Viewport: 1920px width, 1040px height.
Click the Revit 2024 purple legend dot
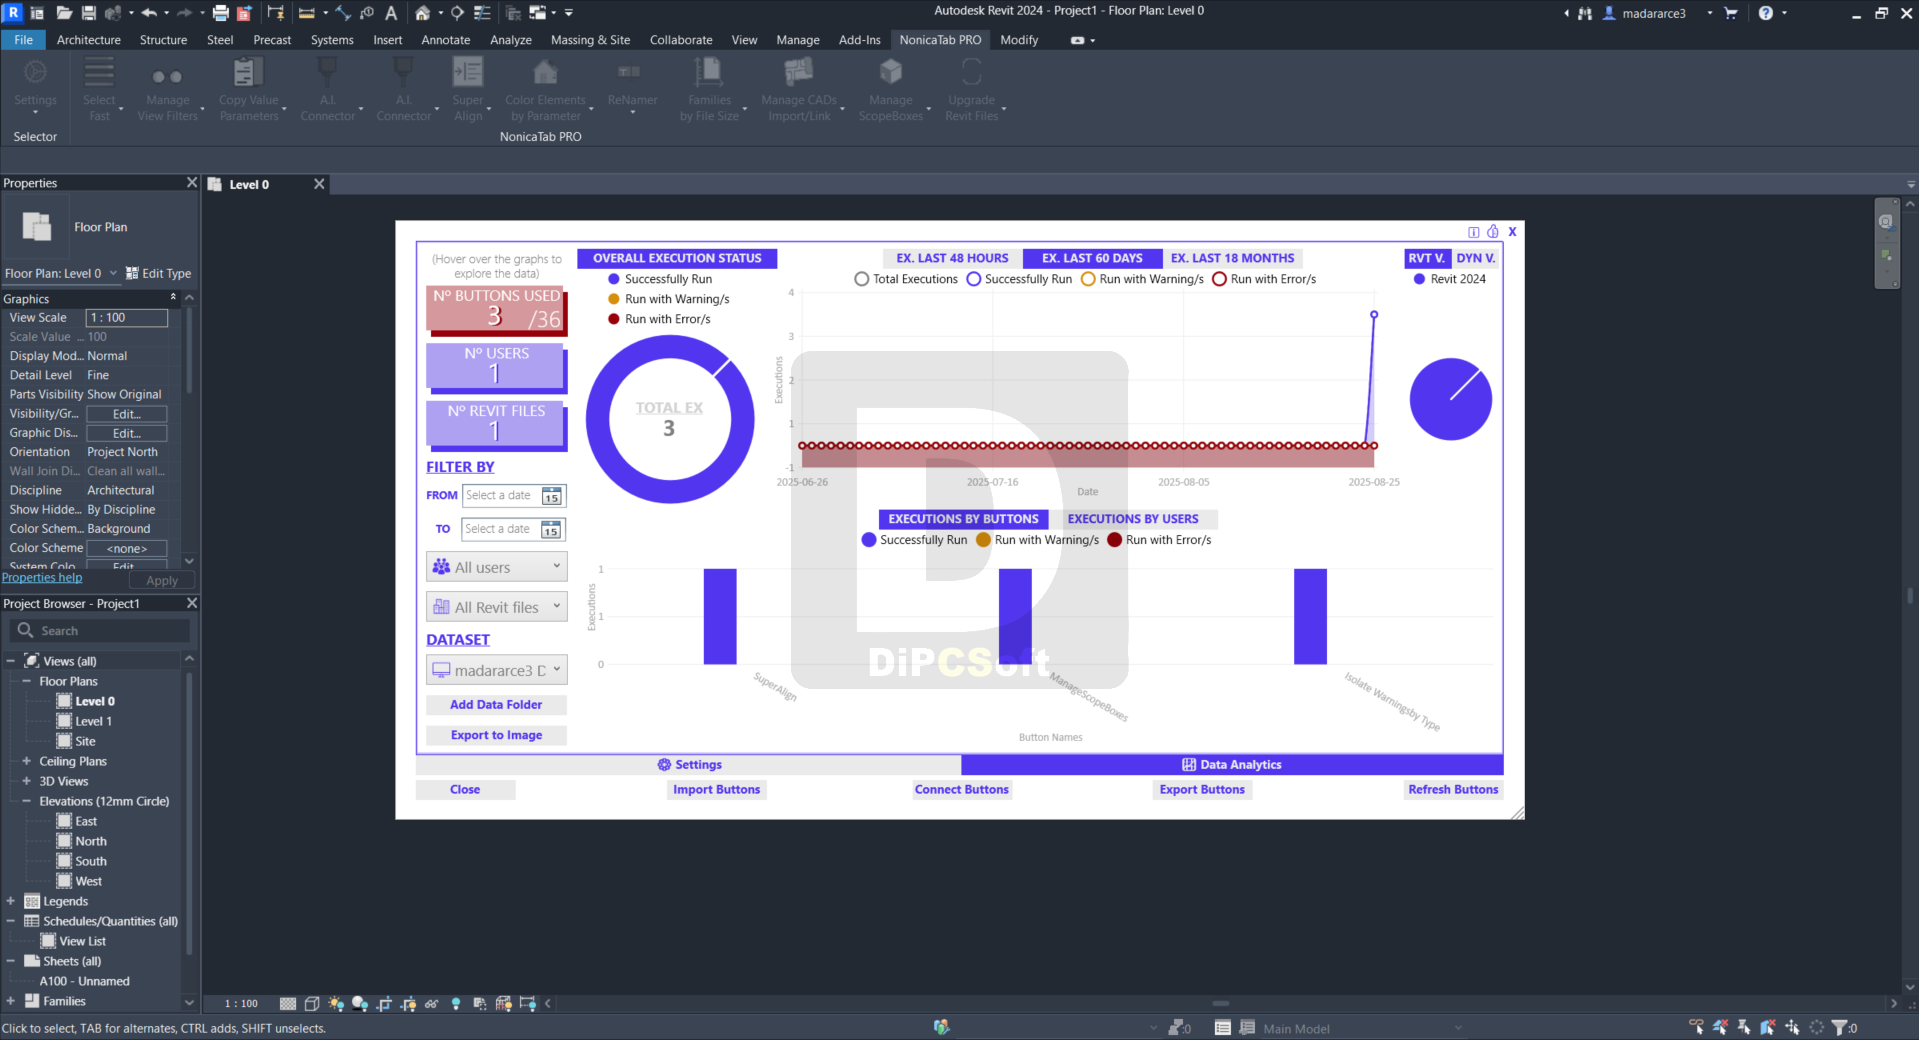pyautogui.click(x=1419, y=279)
